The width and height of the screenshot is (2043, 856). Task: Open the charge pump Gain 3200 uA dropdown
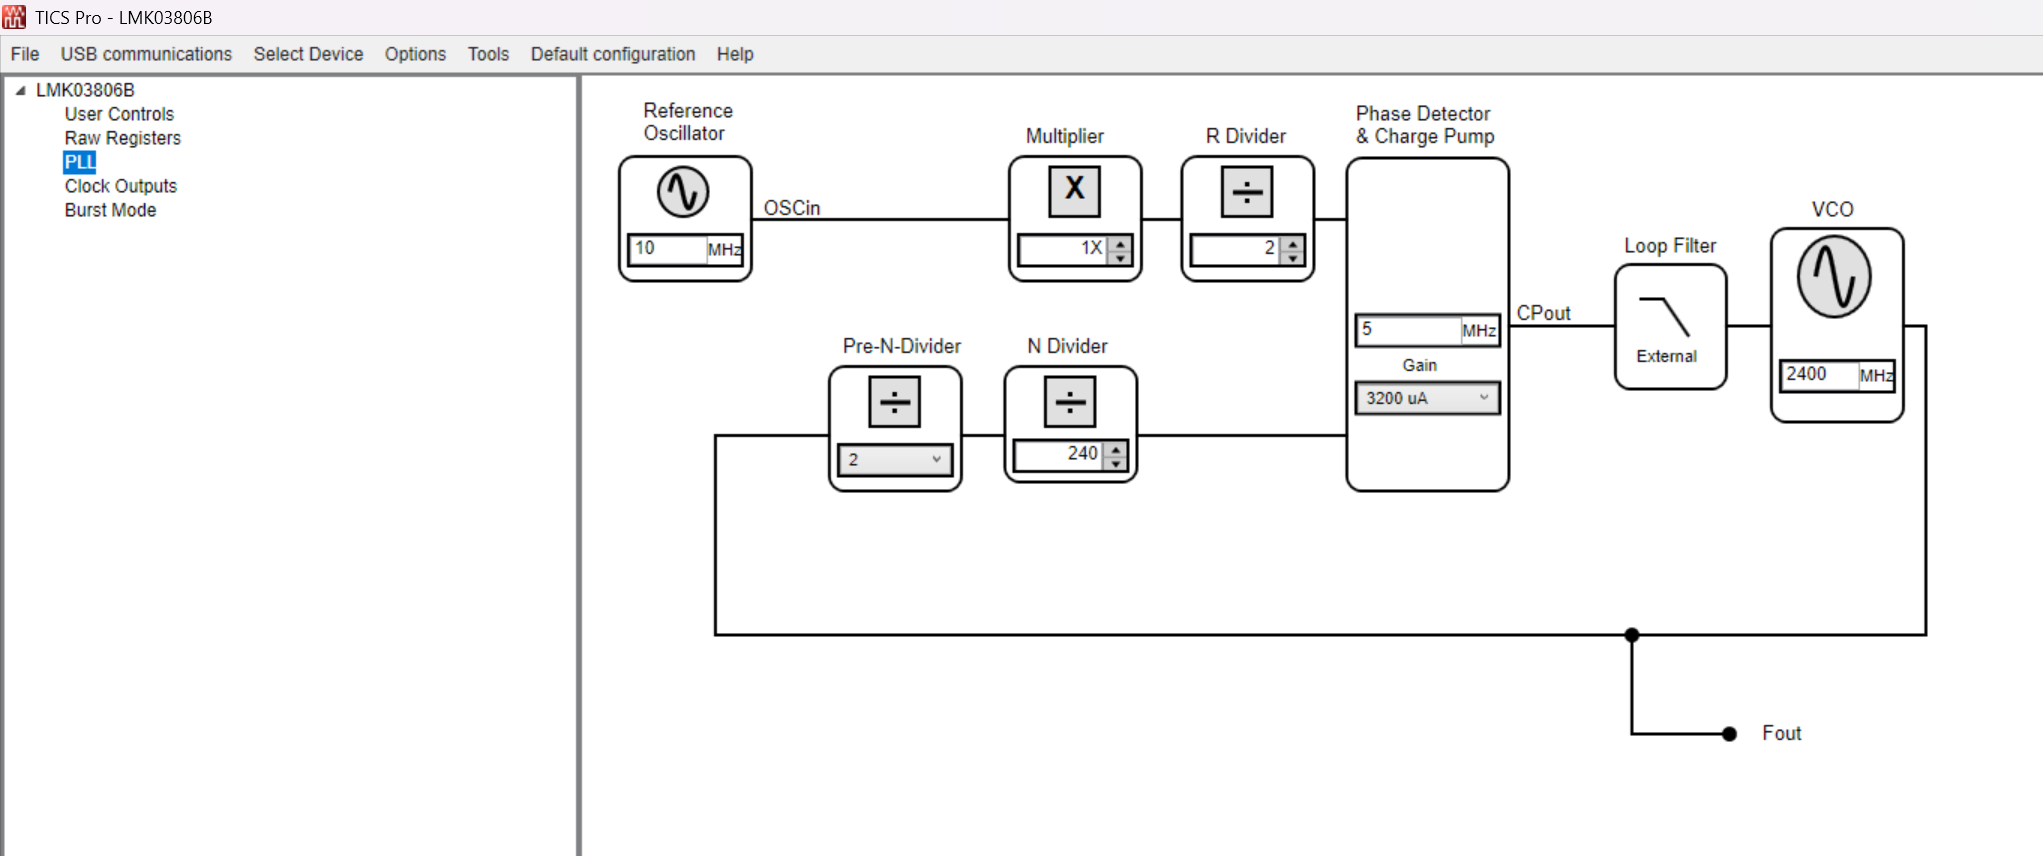pos(1427,398)
